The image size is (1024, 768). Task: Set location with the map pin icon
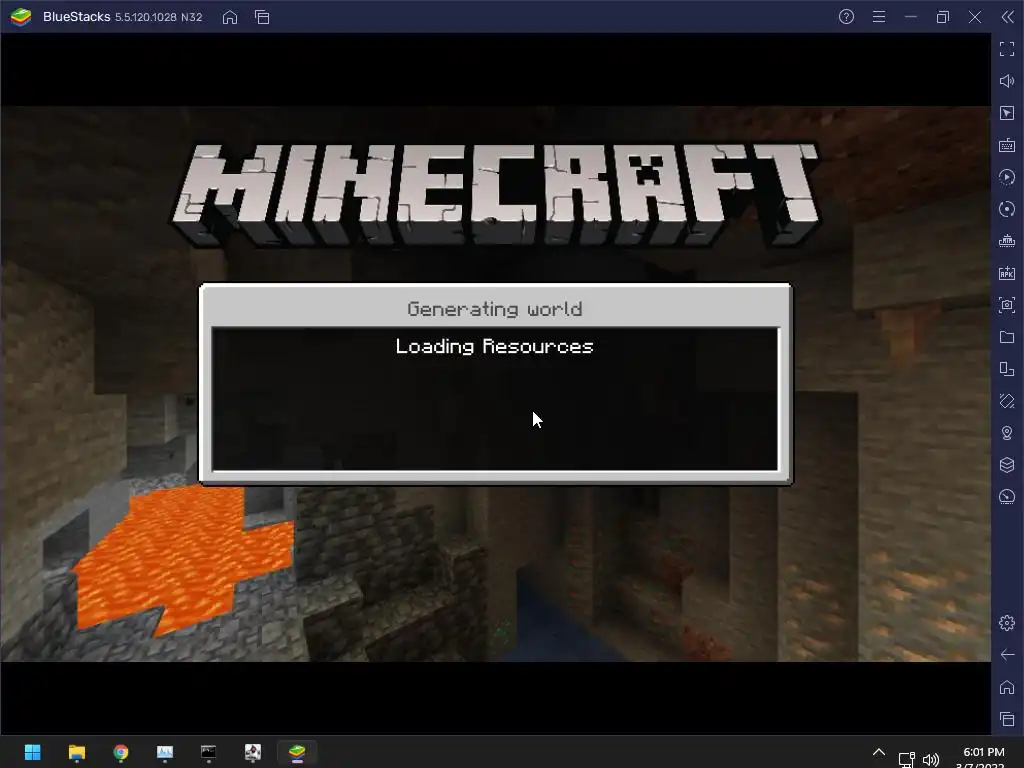(x=1007, y=433)
